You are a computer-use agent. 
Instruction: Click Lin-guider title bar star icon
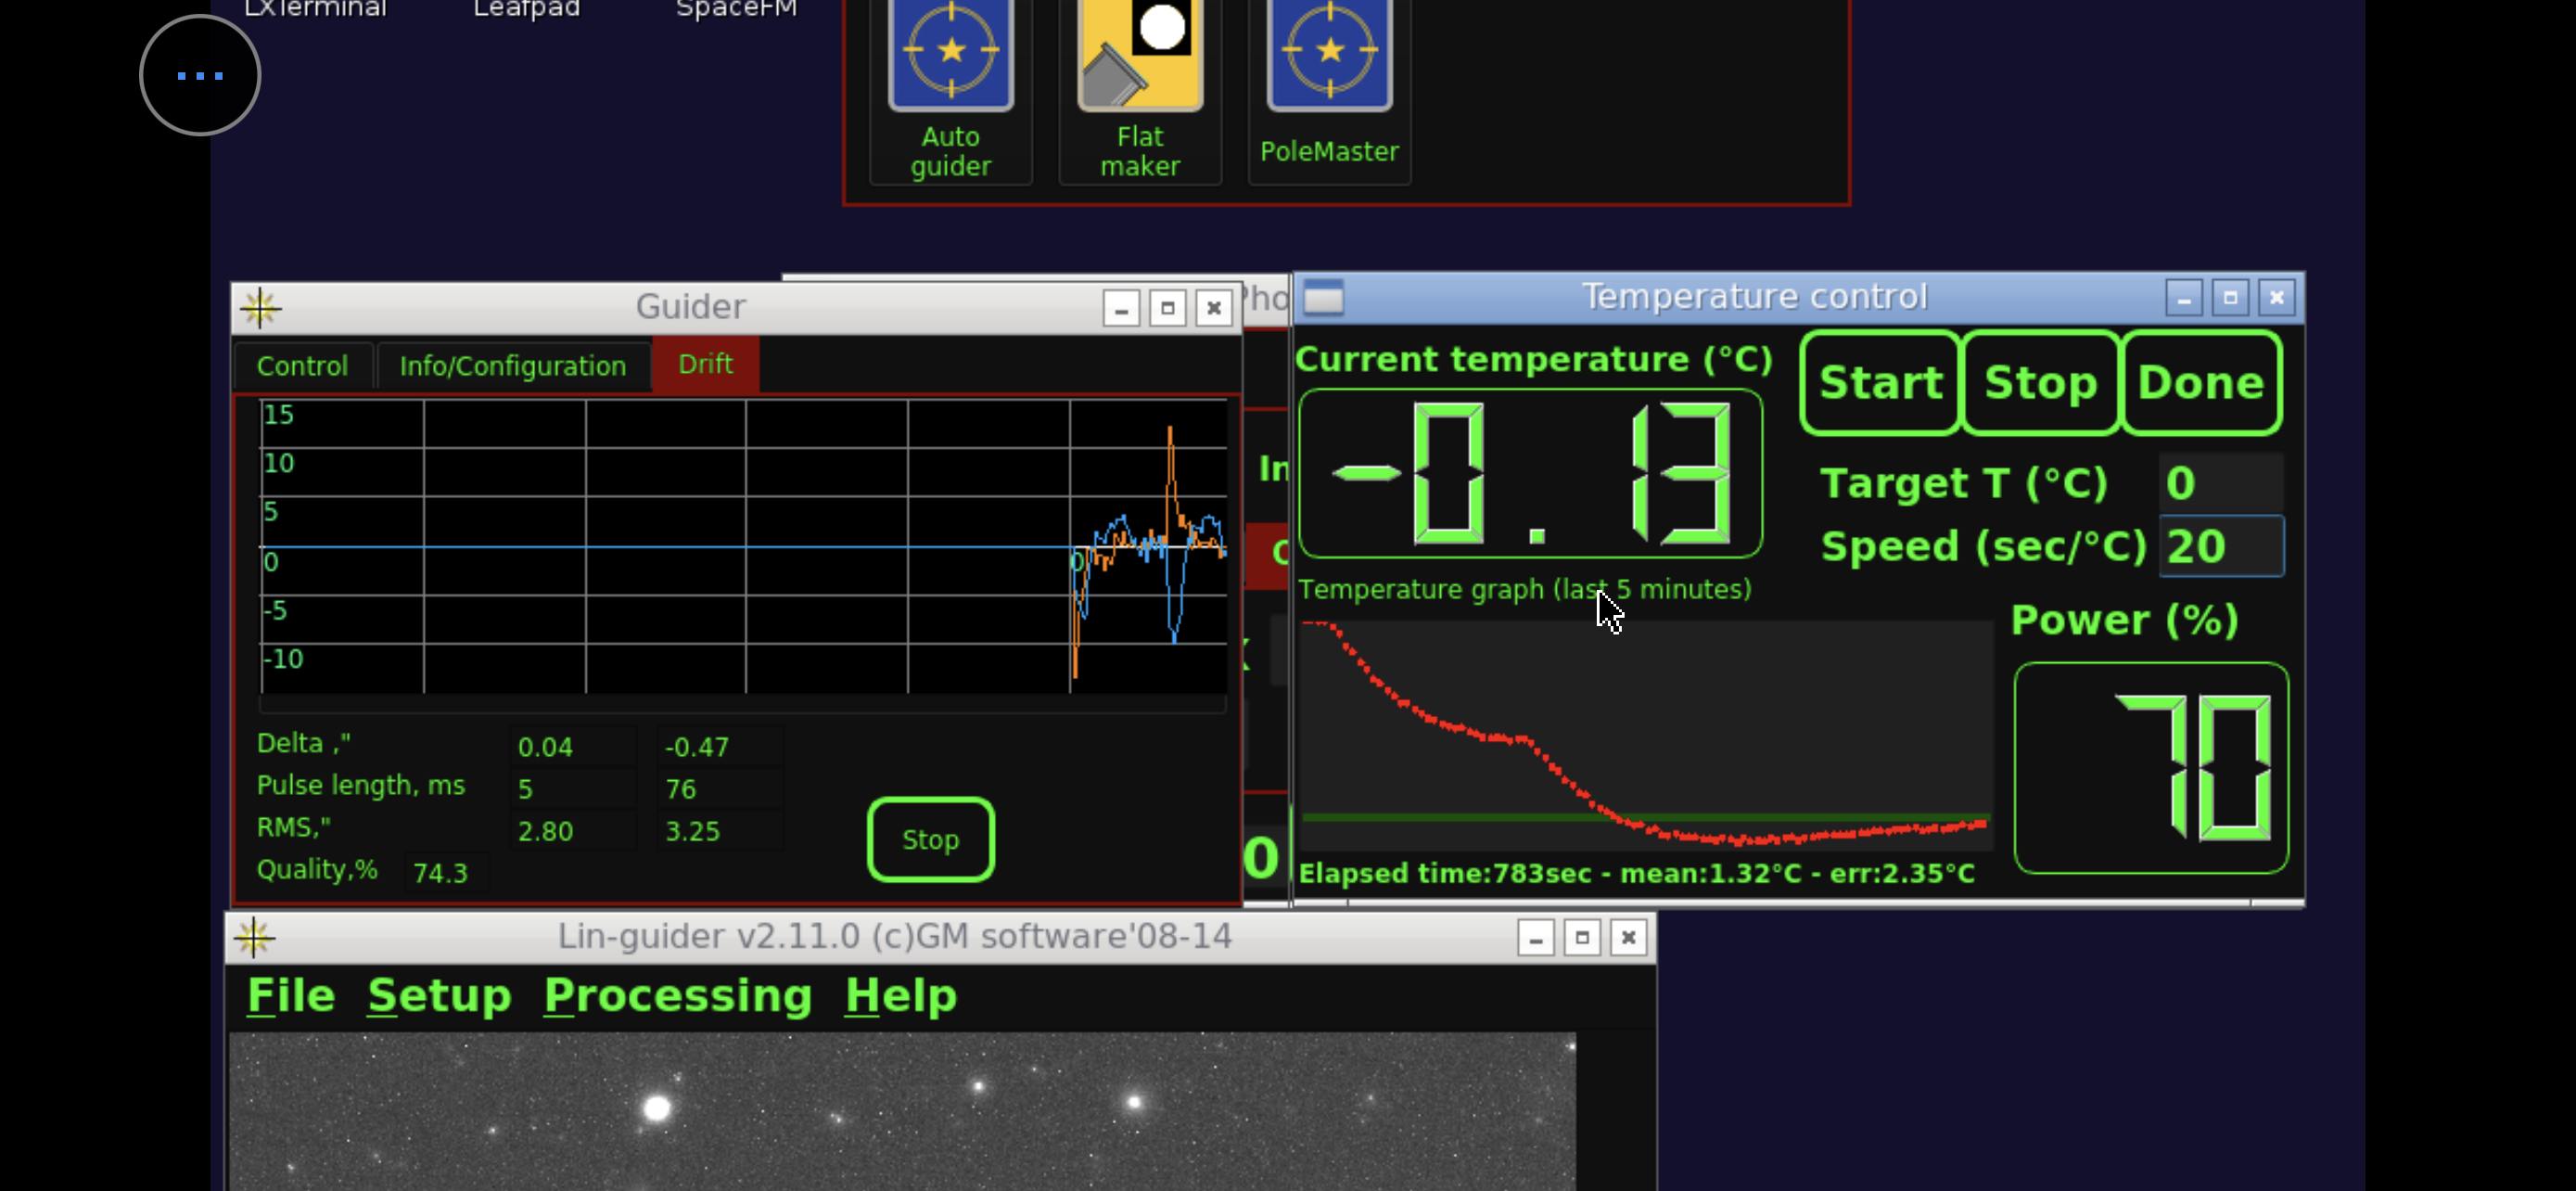tap(254, 937)
